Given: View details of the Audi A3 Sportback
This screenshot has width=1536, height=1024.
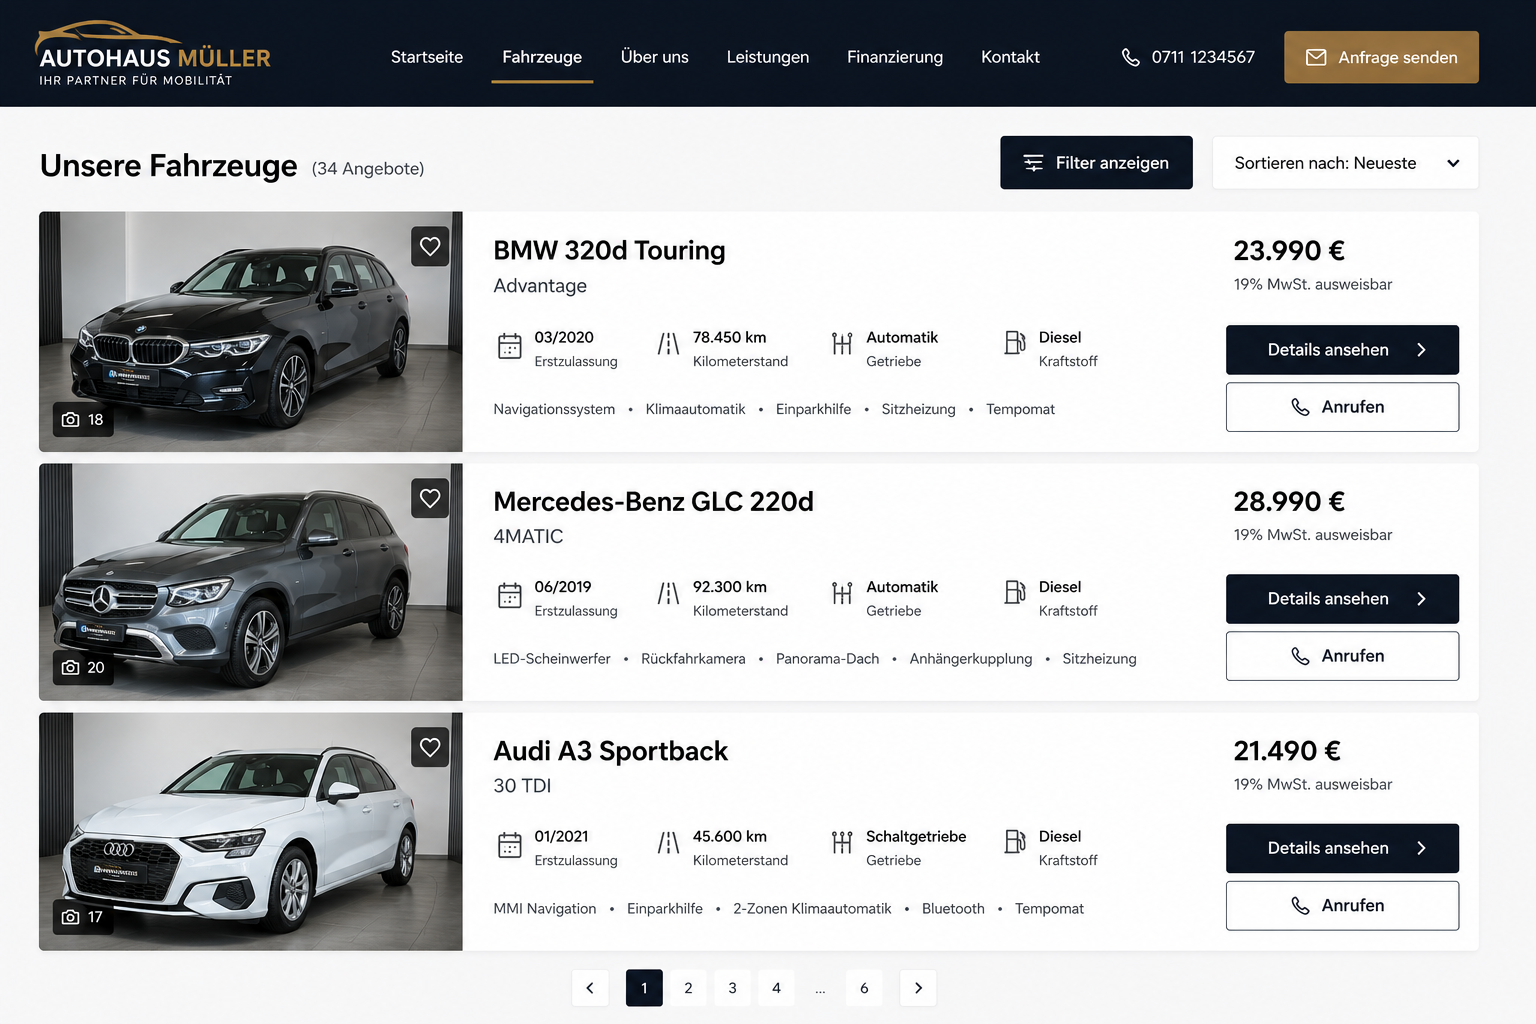Looking at the screenshot, I should tap(1342, 848).
